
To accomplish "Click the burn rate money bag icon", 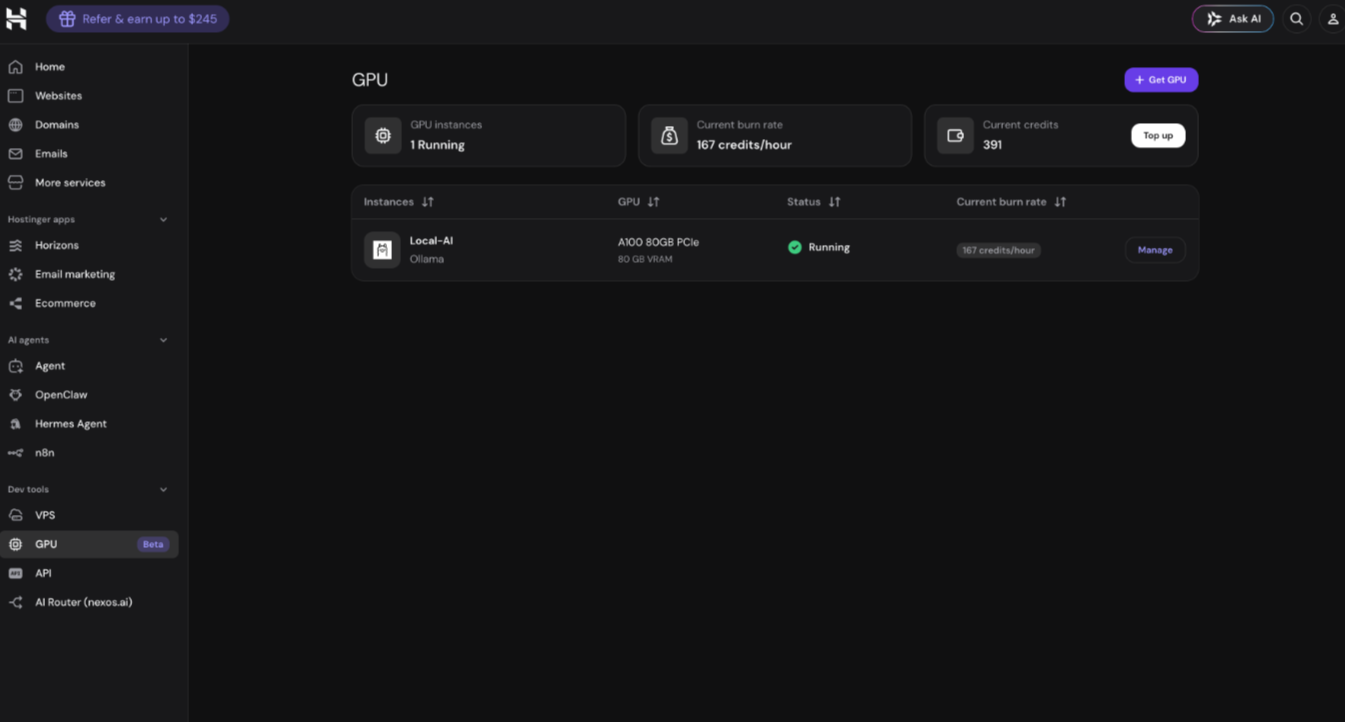I will tap(669, 135).
